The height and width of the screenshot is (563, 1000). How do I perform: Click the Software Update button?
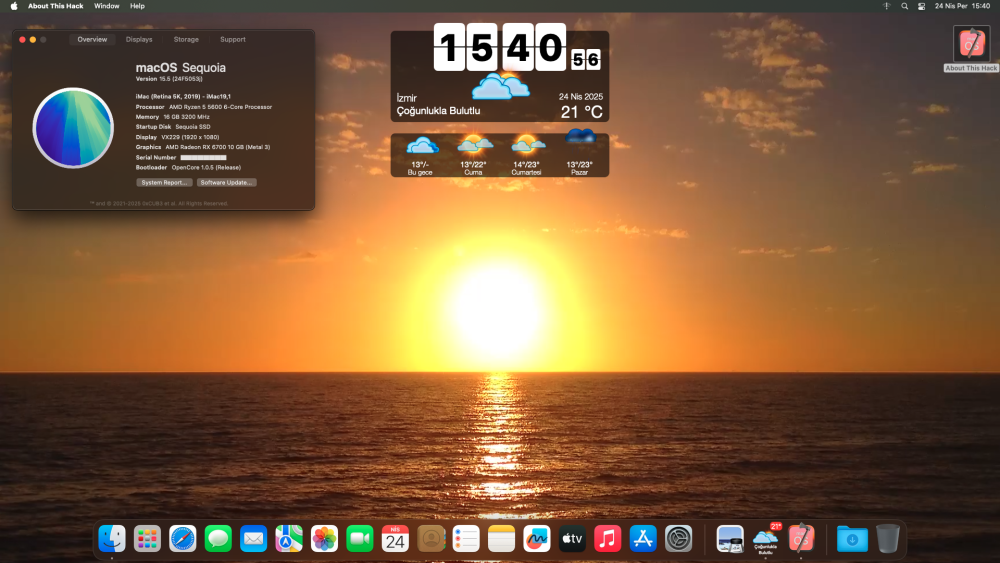(x=226, y=182)
